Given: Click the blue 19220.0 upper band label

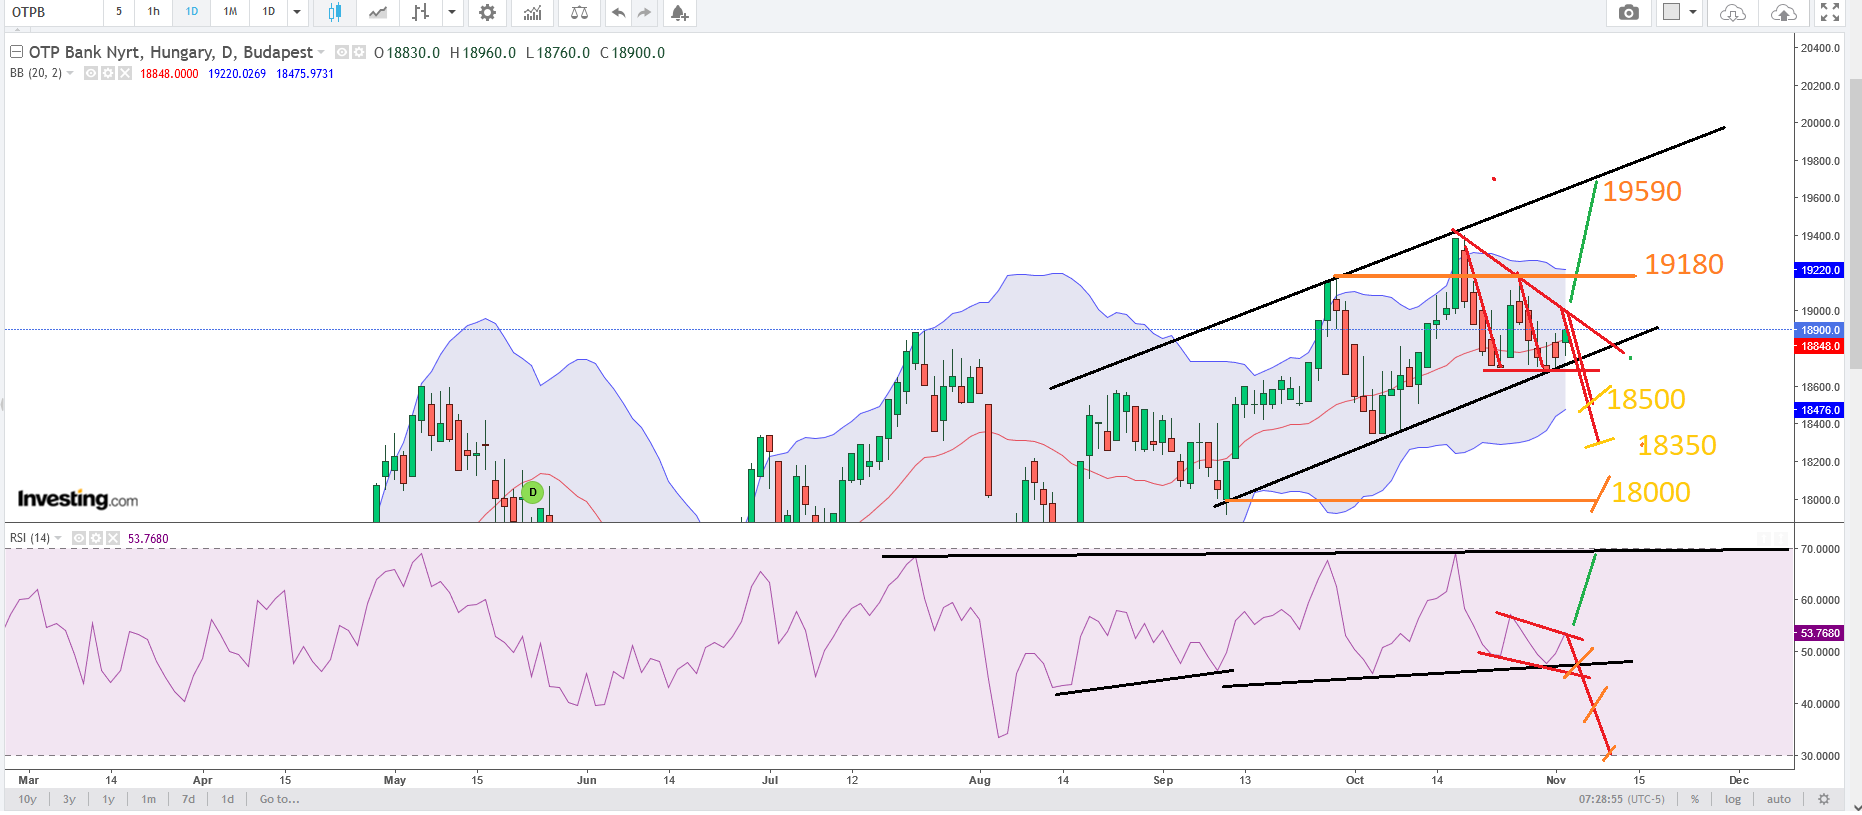Looking at the screenshot, I should [1820, 270].
